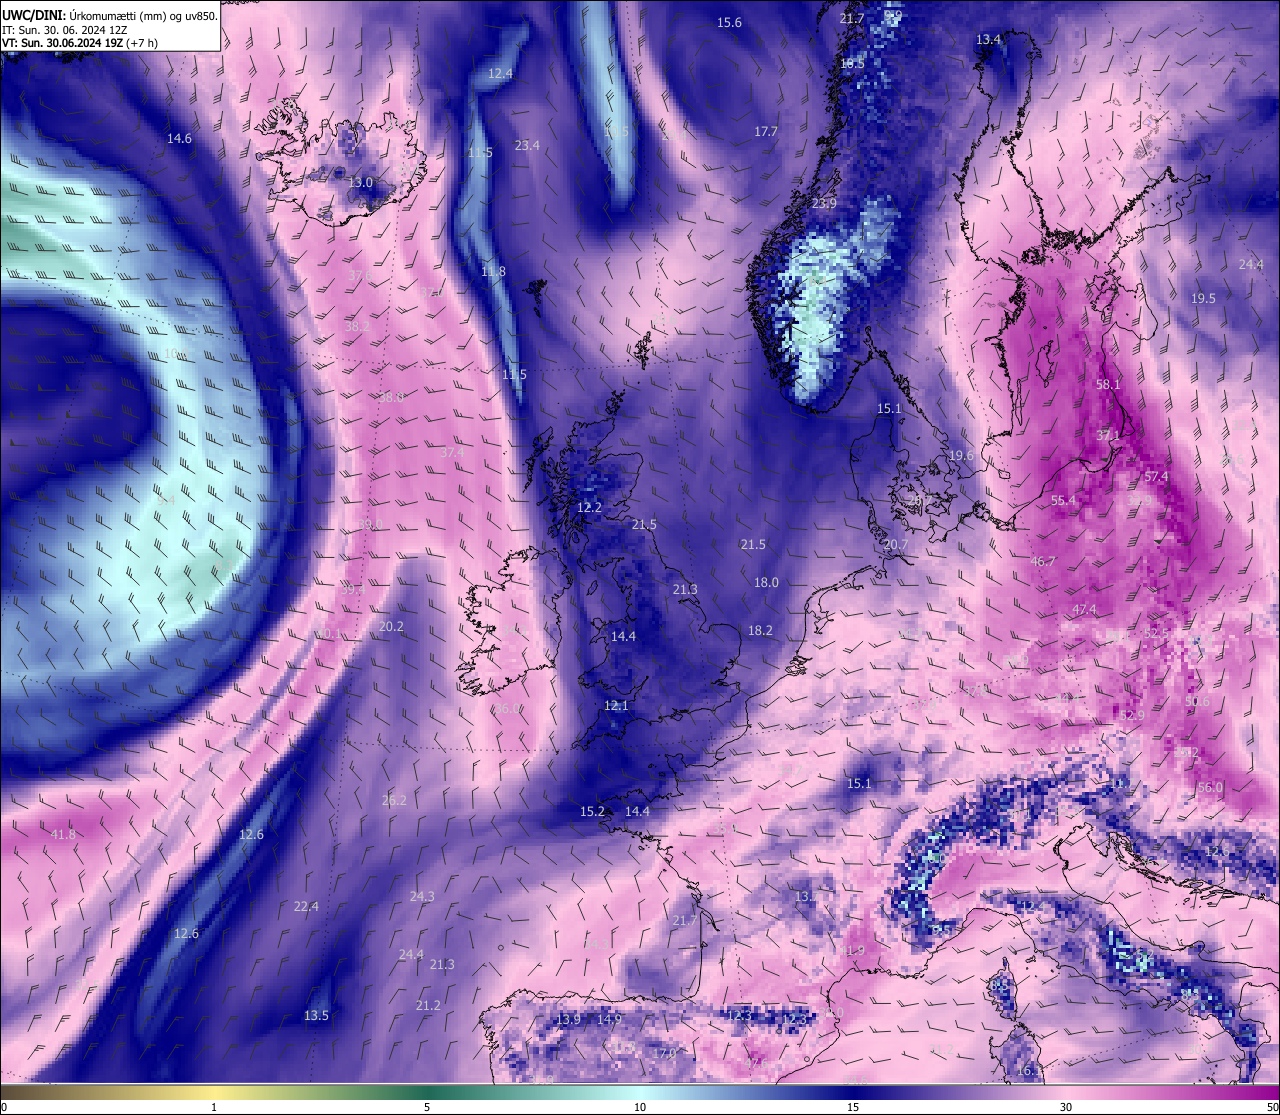Screen dimensions: 1280x1115
Task: Click the 18.0 value over the North Sea
Action: click(766, 583)
